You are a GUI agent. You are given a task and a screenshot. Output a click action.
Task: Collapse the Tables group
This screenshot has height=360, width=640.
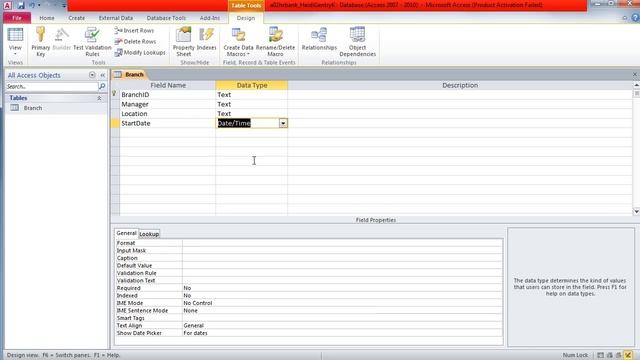pos(99,98)
